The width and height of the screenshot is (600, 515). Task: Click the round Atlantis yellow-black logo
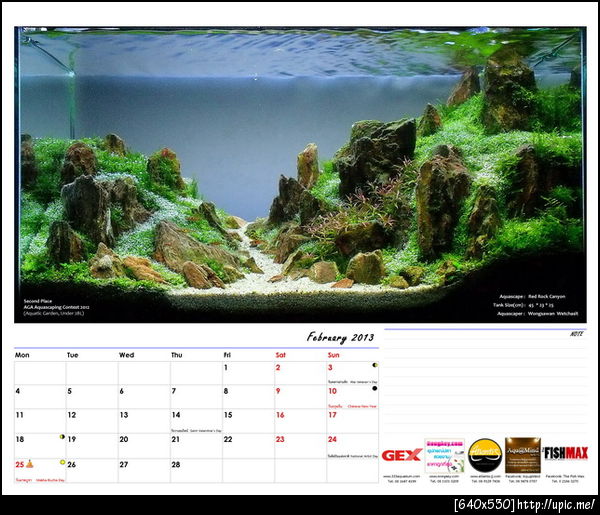485,455
